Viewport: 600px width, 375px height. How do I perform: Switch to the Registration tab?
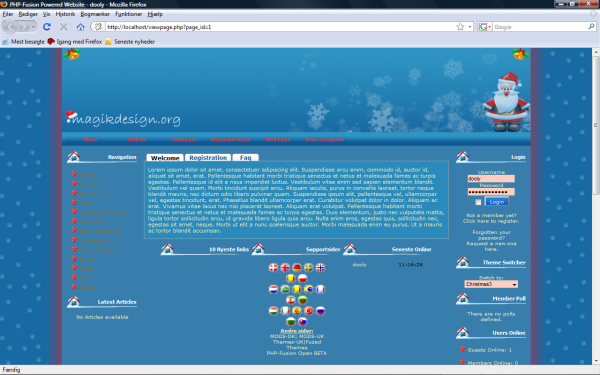pos(208,158)
